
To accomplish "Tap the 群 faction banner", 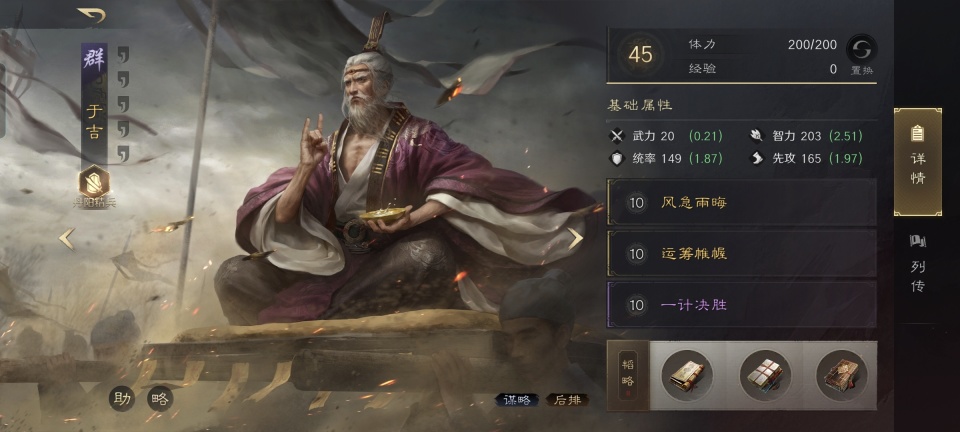I will (x=94, y=59).
